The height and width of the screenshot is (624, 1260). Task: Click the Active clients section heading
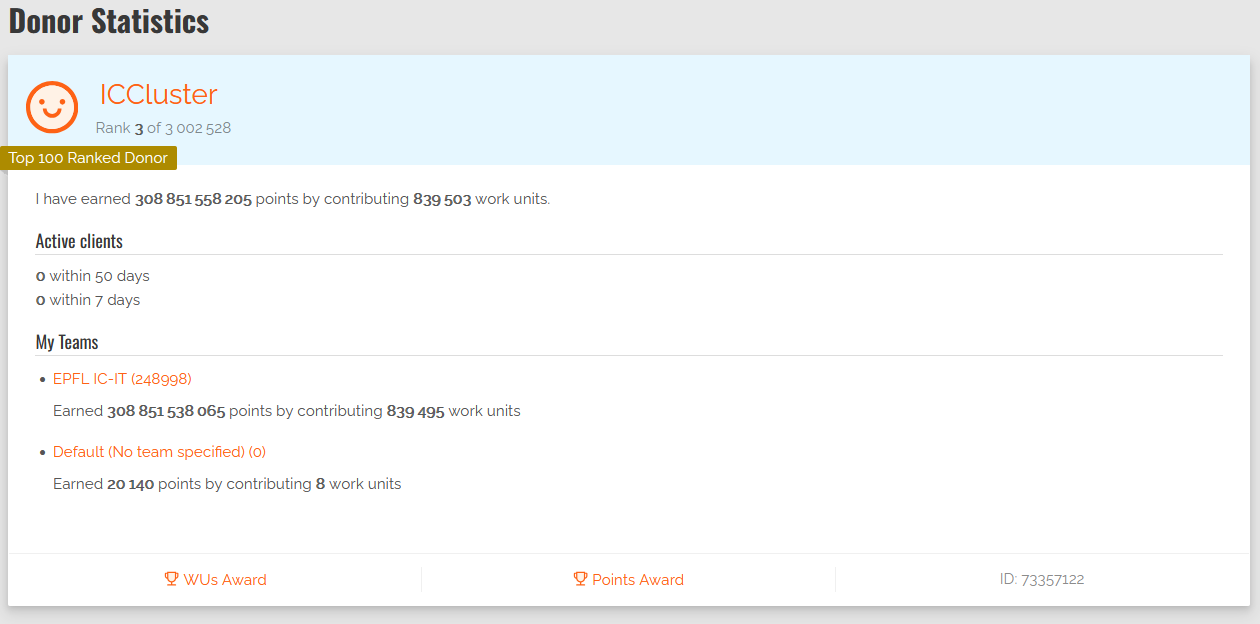79,241
